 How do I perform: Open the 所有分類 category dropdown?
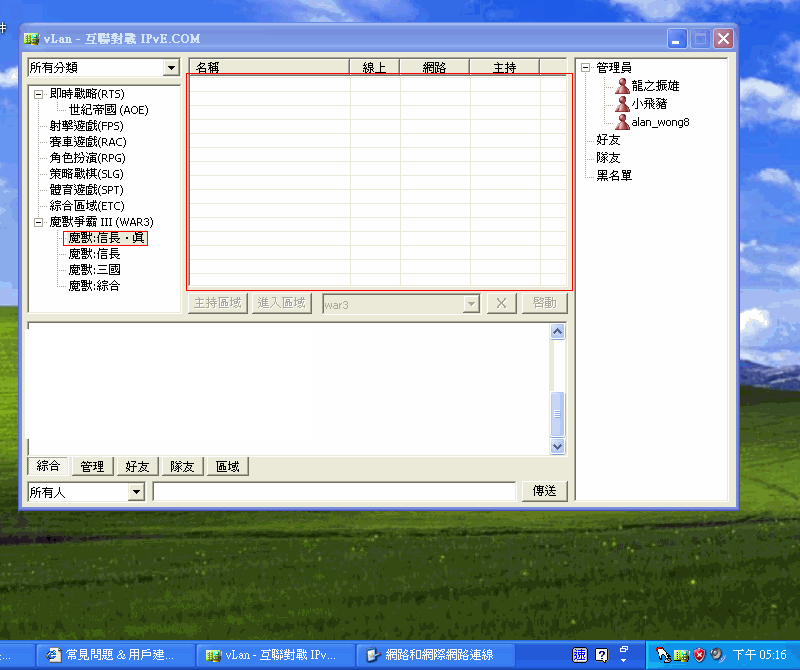click(171, 68)
